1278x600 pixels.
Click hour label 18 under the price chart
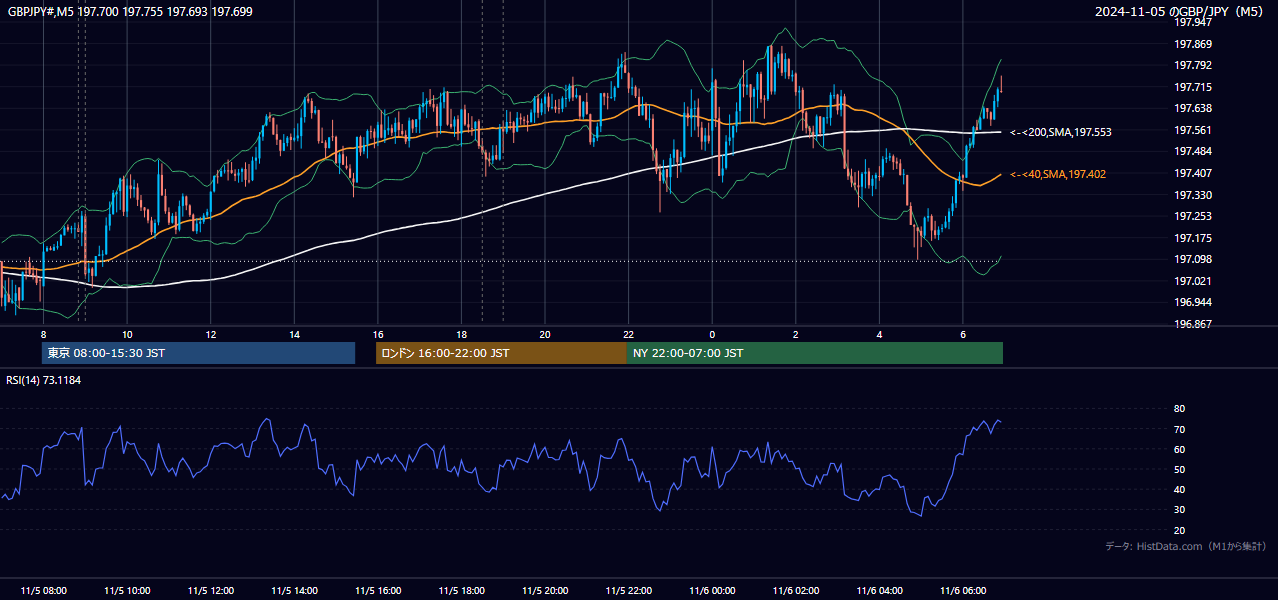(x=461, y=334)
